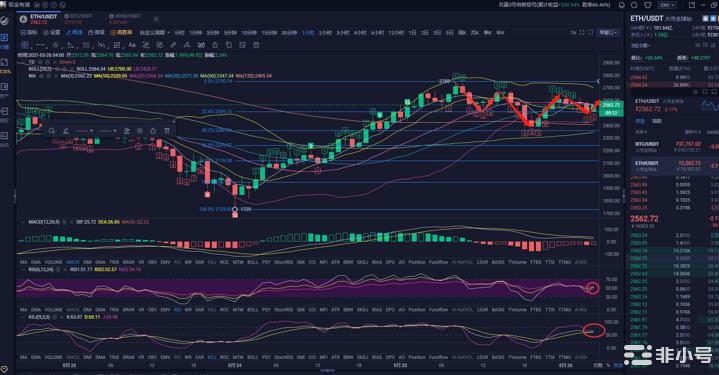Collapse the KDJ indicator panel

tap(23, 317)
